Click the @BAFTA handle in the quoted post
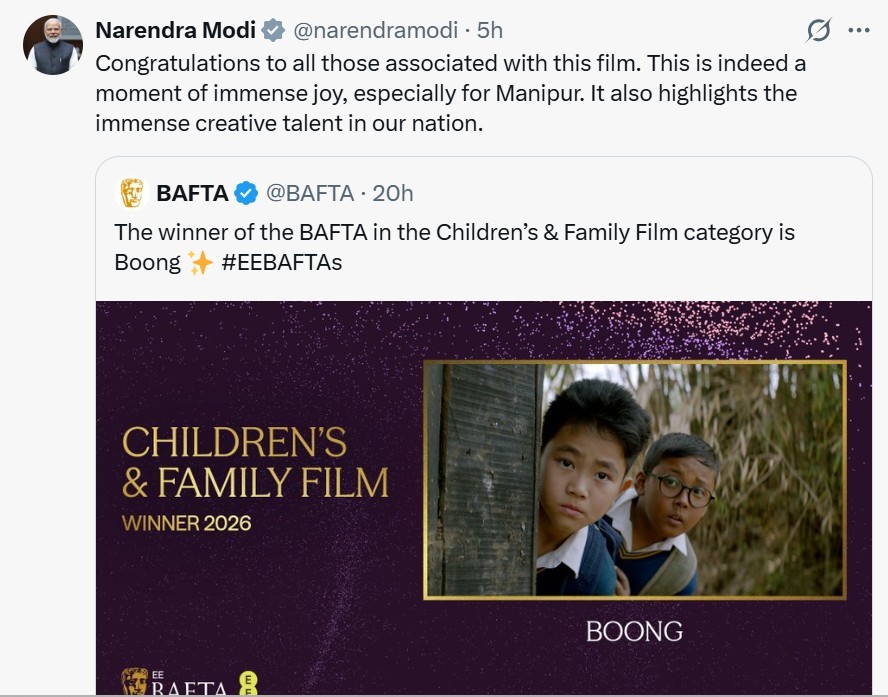 310,192
